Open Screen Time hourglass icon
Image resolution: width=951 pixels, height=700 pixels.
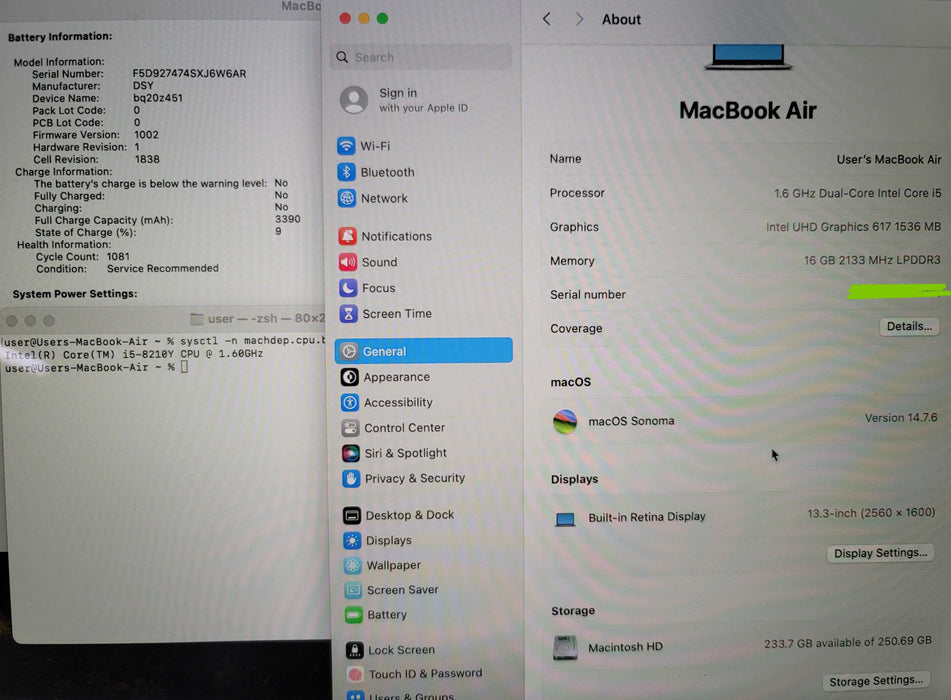(348, 314)
